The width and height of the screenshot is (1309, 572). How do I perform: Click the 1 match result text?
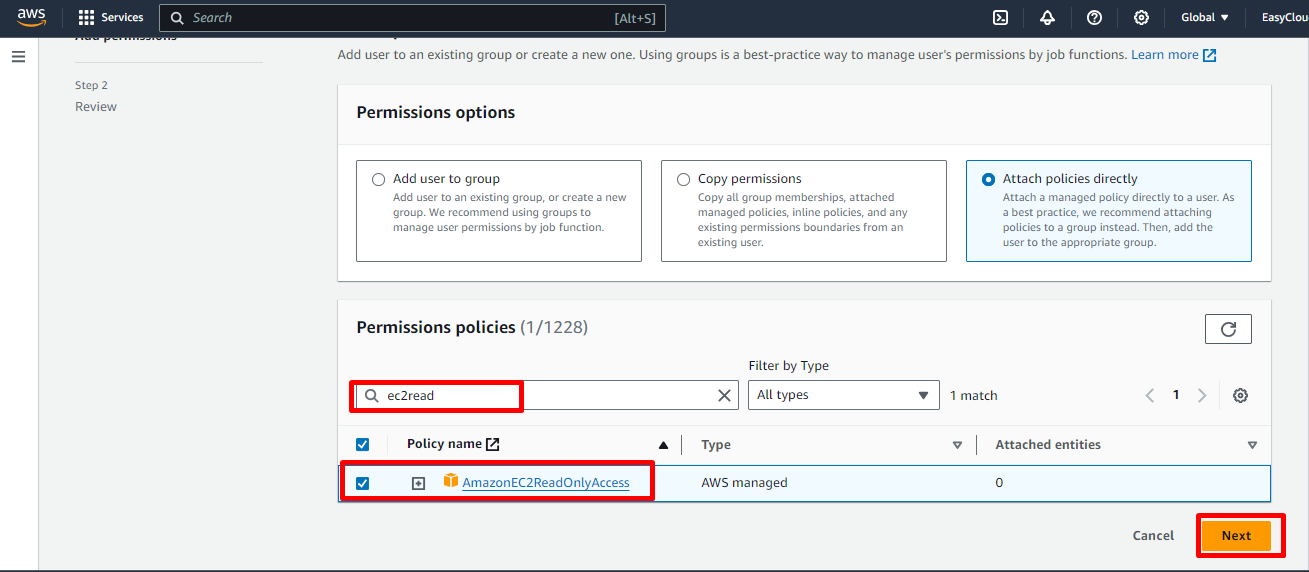click(974, 396)
